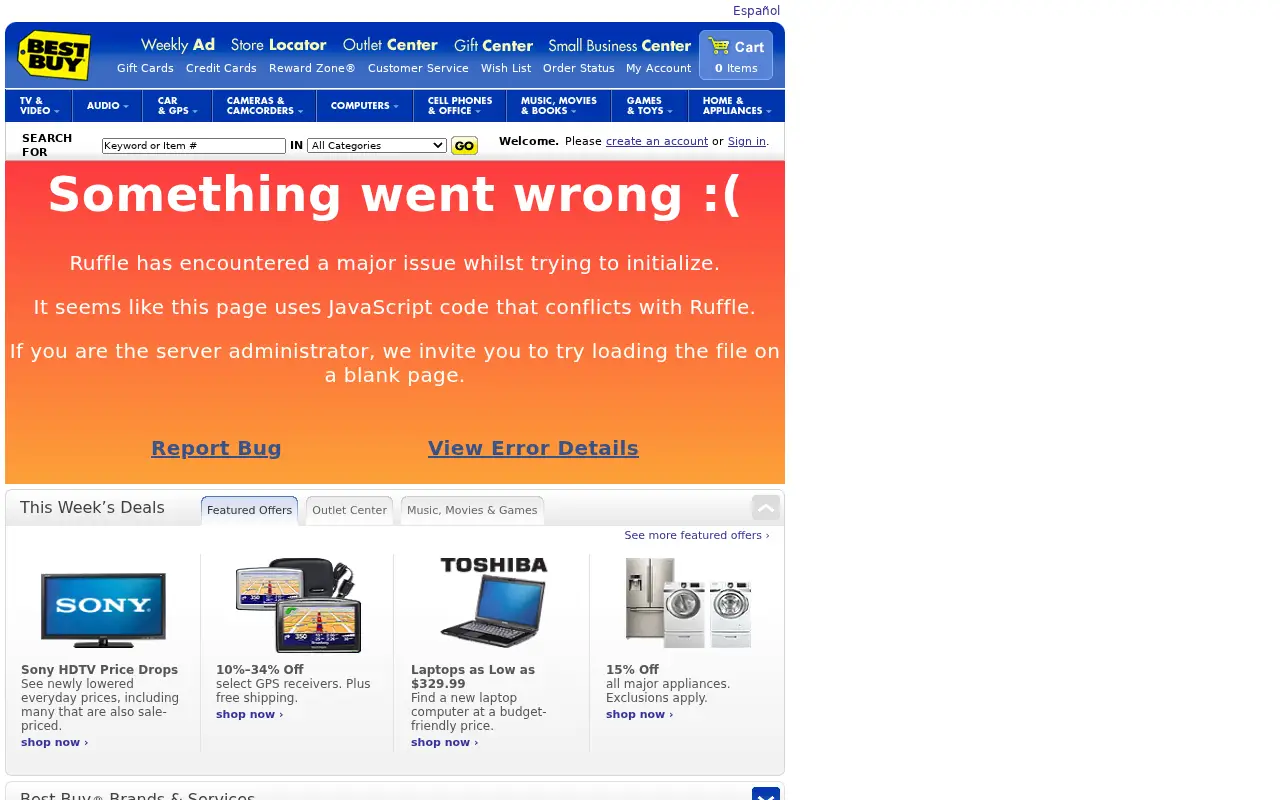Click the Keyword or Item search field
This screenshot has height=800, width=1280.
click(x=194, y=146)
